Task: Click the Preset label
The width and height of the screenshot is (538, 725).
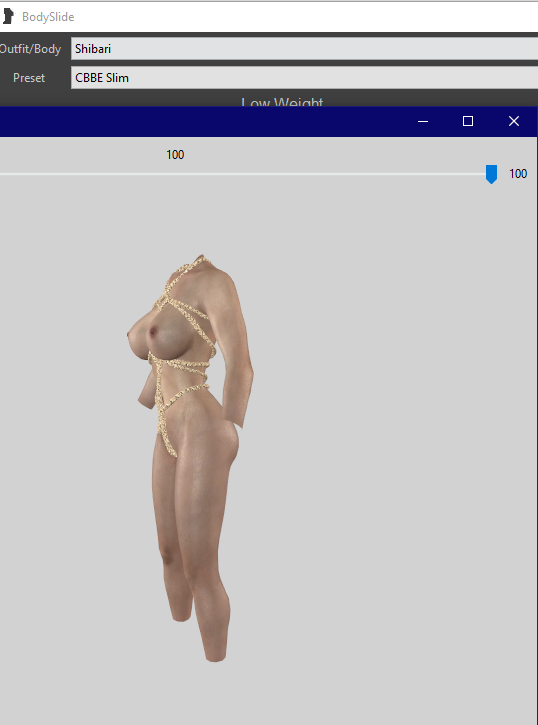Action: (29, 78)
